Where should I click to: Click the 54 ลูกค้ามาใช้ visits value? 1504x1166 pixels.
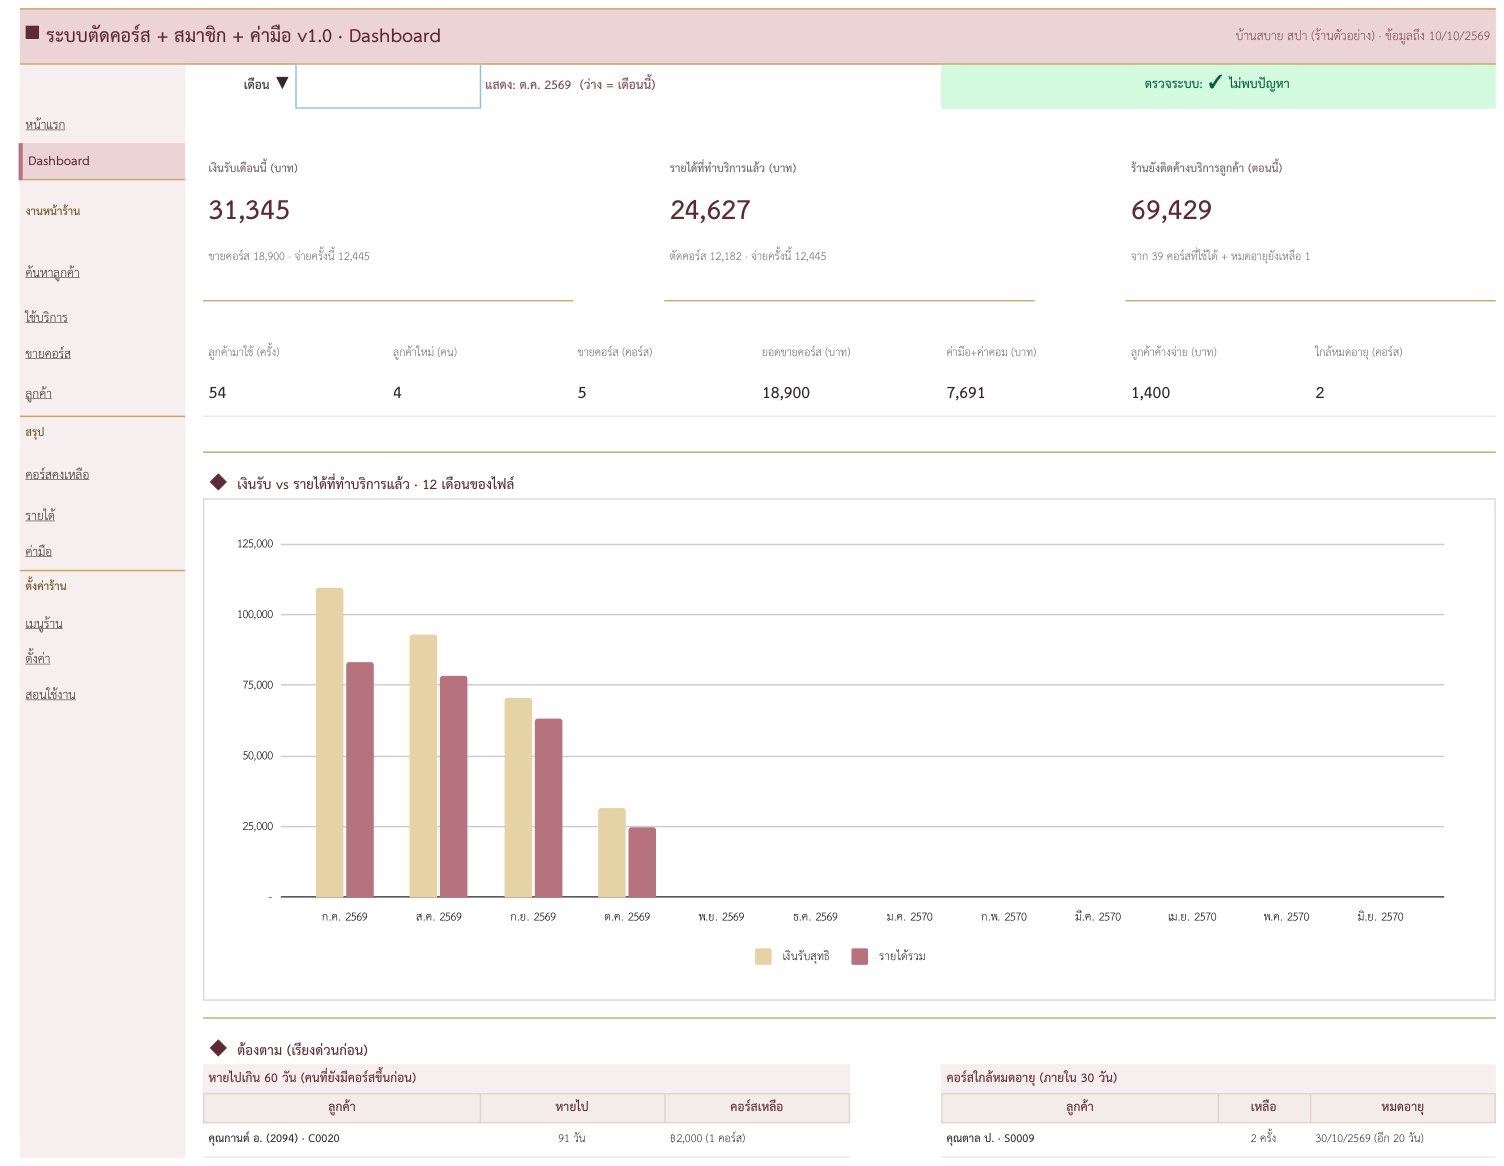click(x=217, y=393)
